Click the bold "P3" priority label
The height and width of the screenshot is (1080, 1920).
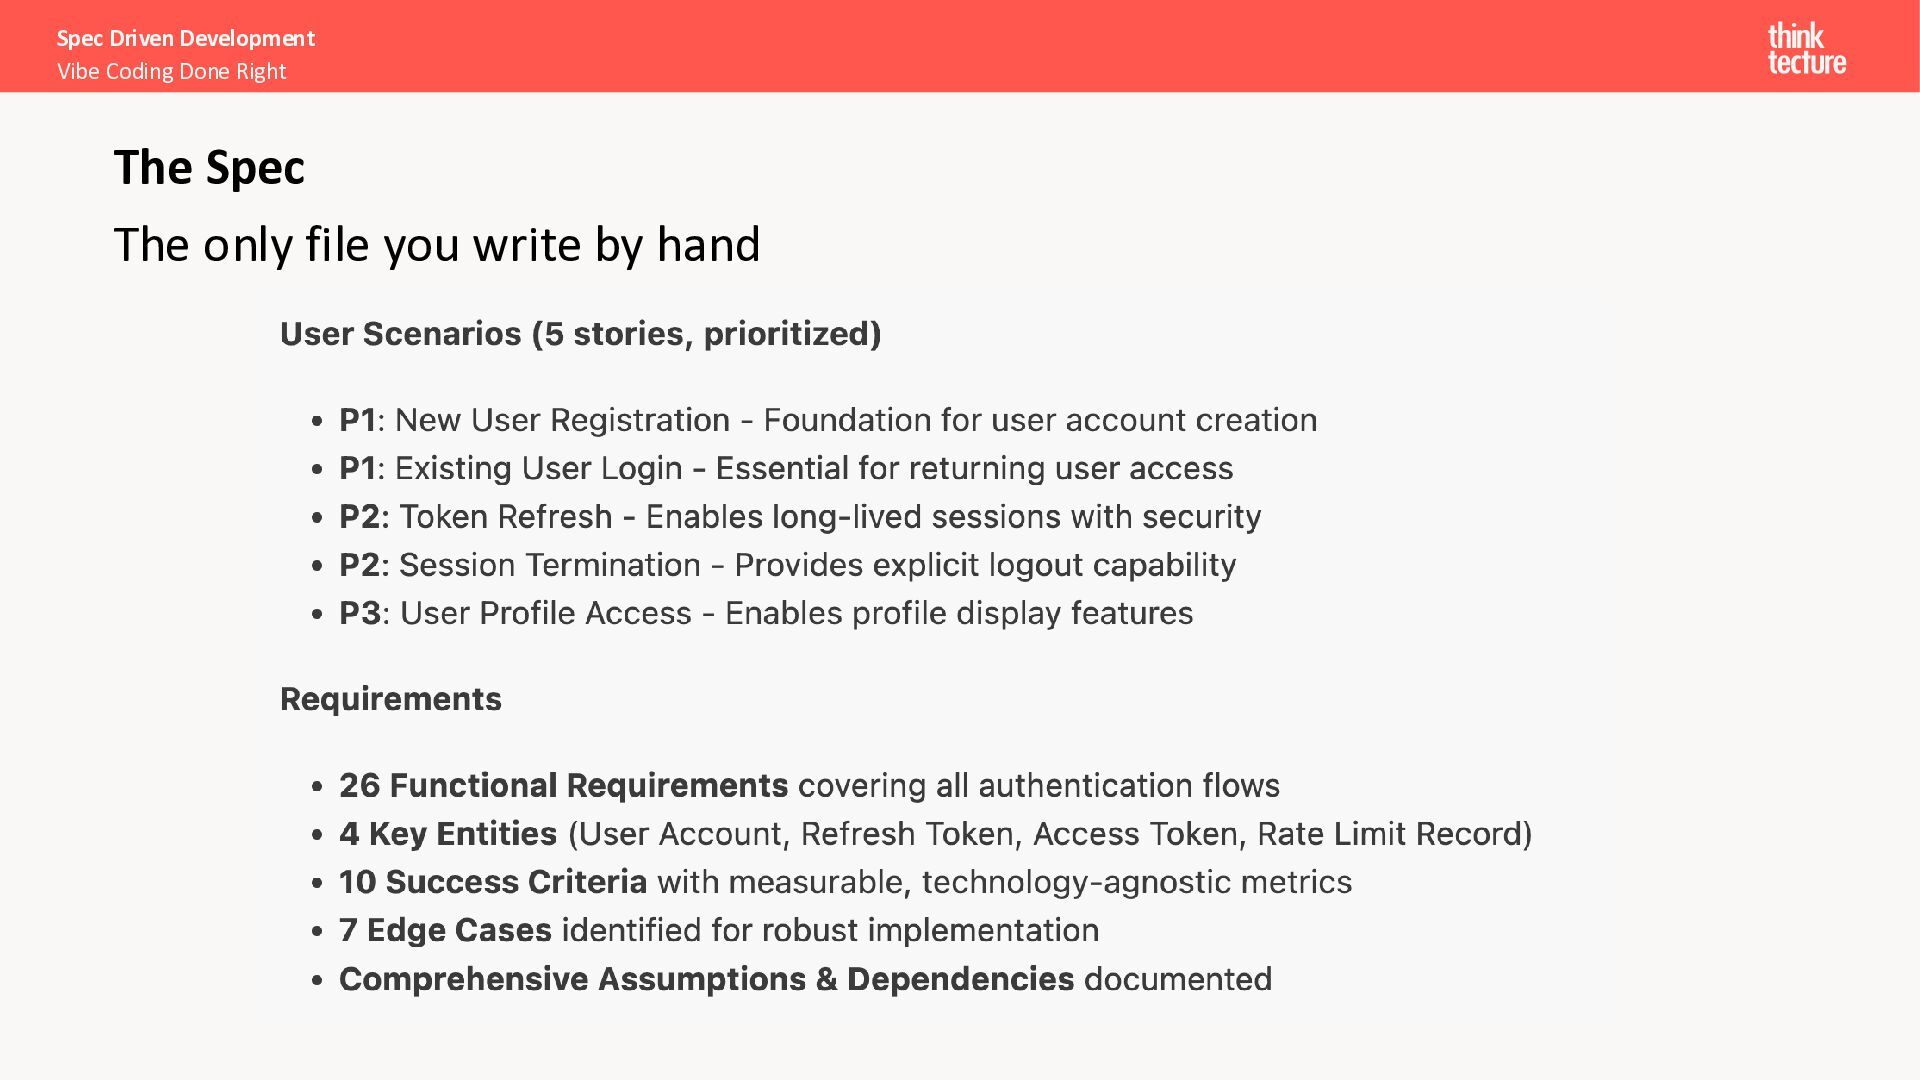coord(360,613)
